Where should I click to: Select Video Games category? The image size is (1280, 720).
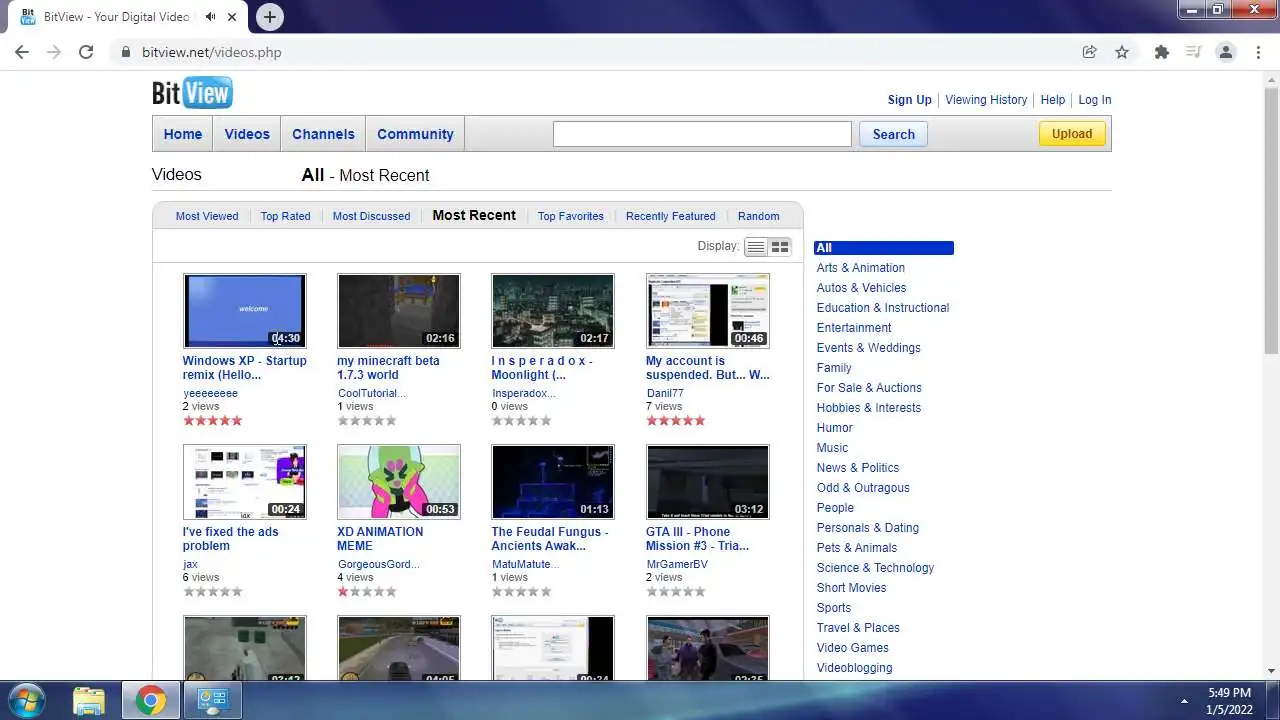tap(853, 648)
